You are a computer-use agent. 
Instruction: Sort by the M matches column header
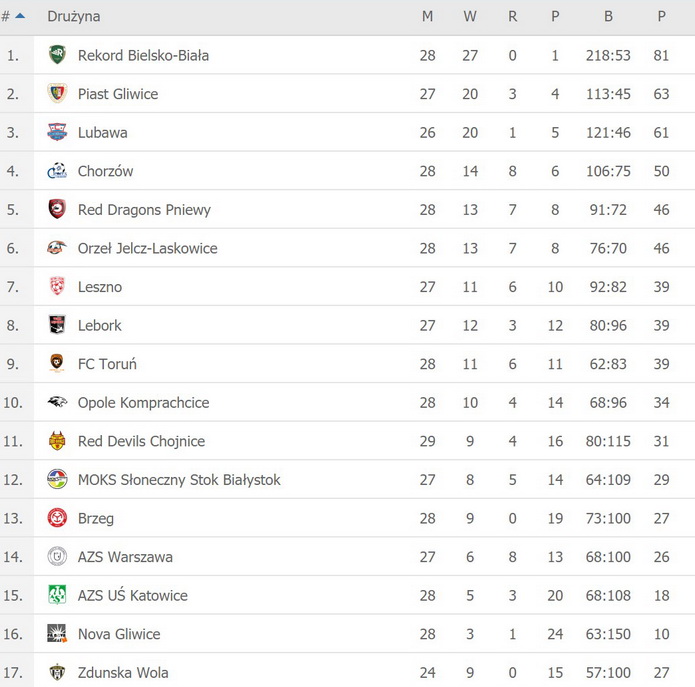coord(428,16)
